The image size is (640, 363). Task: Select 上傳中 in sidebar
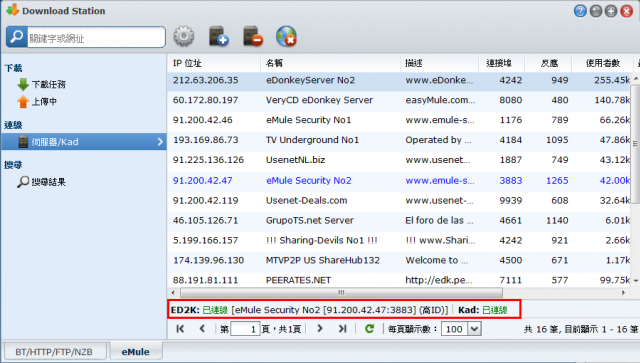44,101
